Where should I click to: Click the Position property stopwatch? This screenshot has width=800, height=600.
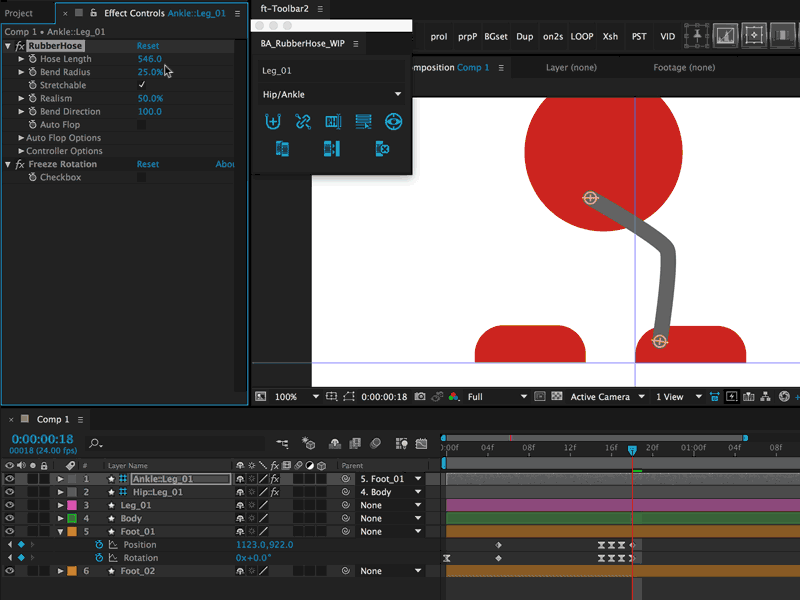(x=99, y=545)
